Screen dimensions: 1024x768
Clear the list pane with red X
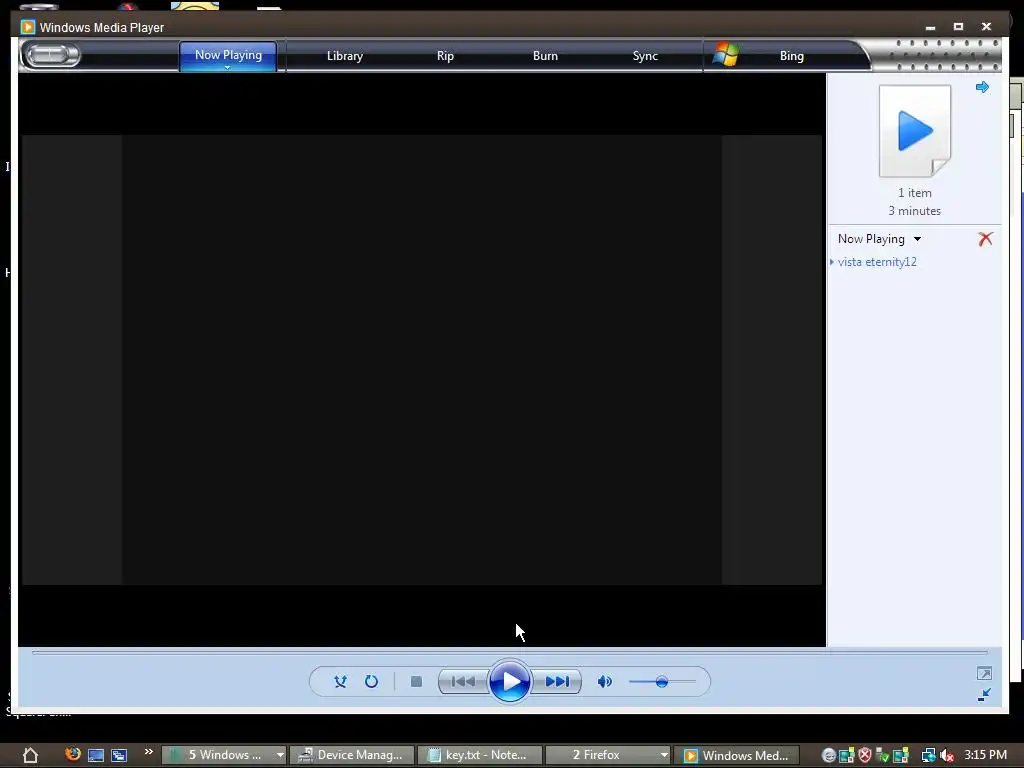coord(985,239)
